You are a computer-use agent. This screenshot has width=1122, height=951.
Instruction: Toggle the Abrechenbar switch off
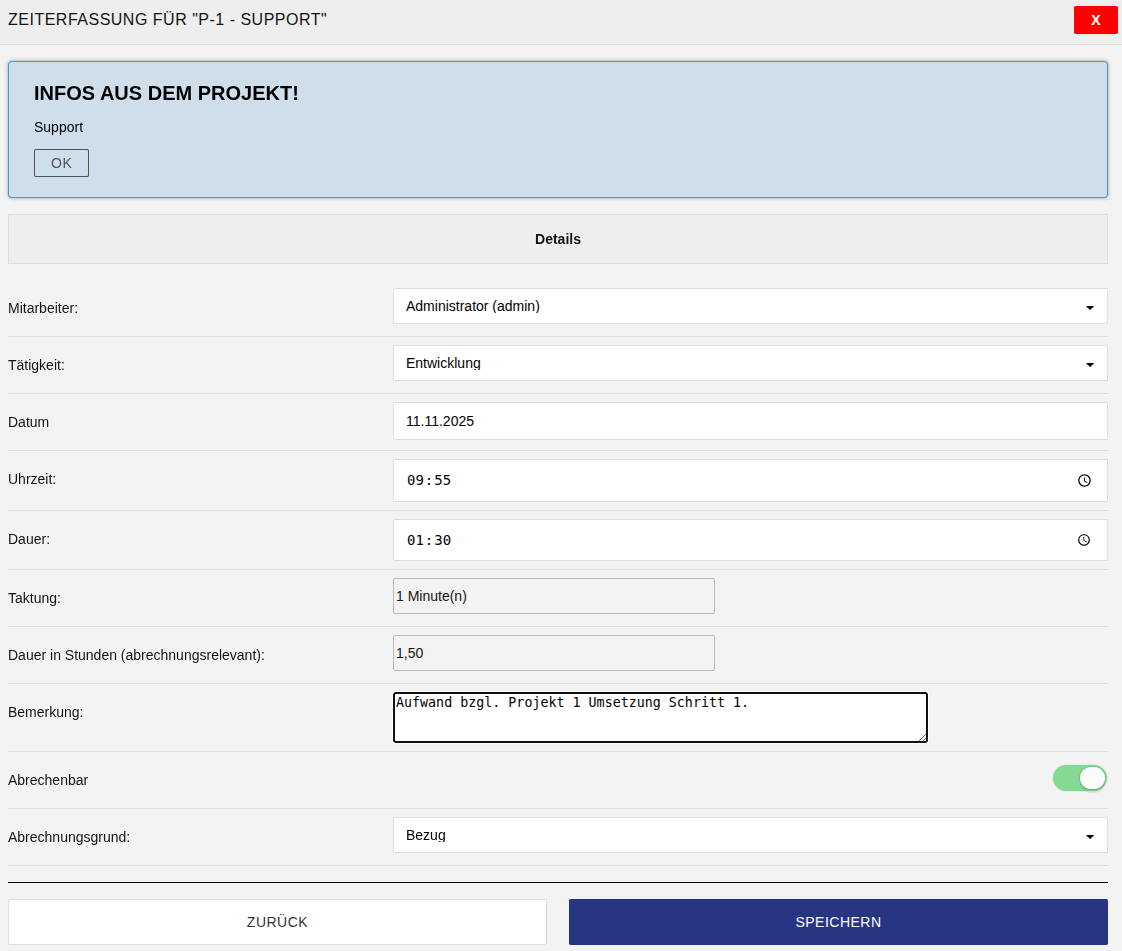1079,778
